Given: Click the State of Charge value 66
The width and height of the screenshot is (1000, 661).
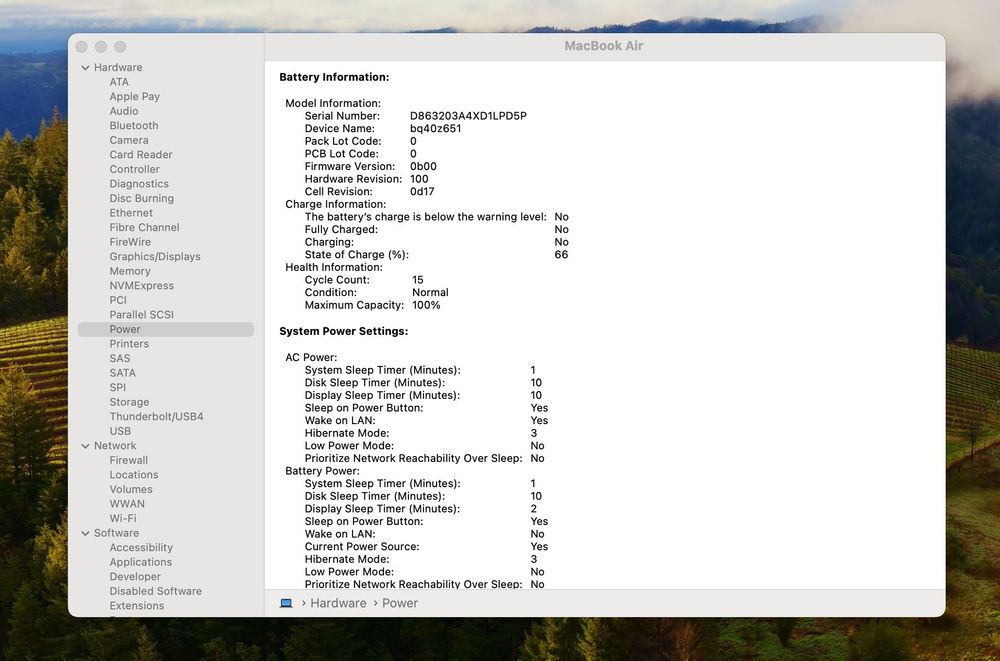Looking at the screenshot, I should pyautogui.click(x=561, y=255).
